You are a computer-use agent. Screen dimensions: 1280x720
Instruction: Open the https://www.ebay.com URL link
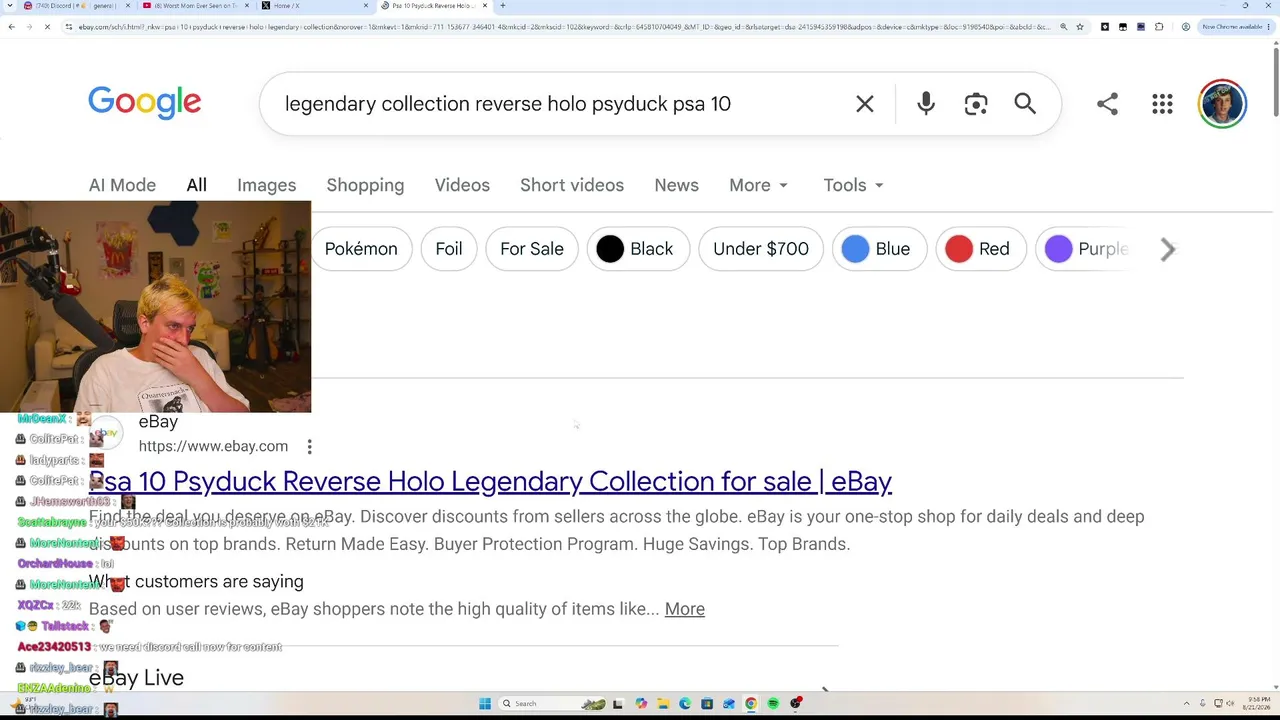coord(213,446)
